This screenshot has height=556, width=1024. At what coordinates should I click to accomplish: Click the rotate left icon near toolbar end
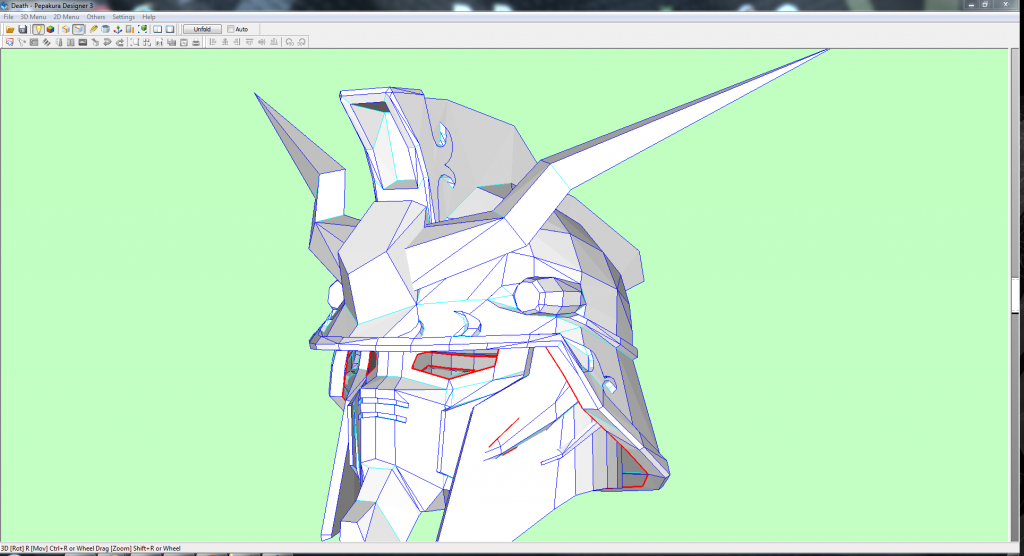pyautogui.click(x=290, y=42)
